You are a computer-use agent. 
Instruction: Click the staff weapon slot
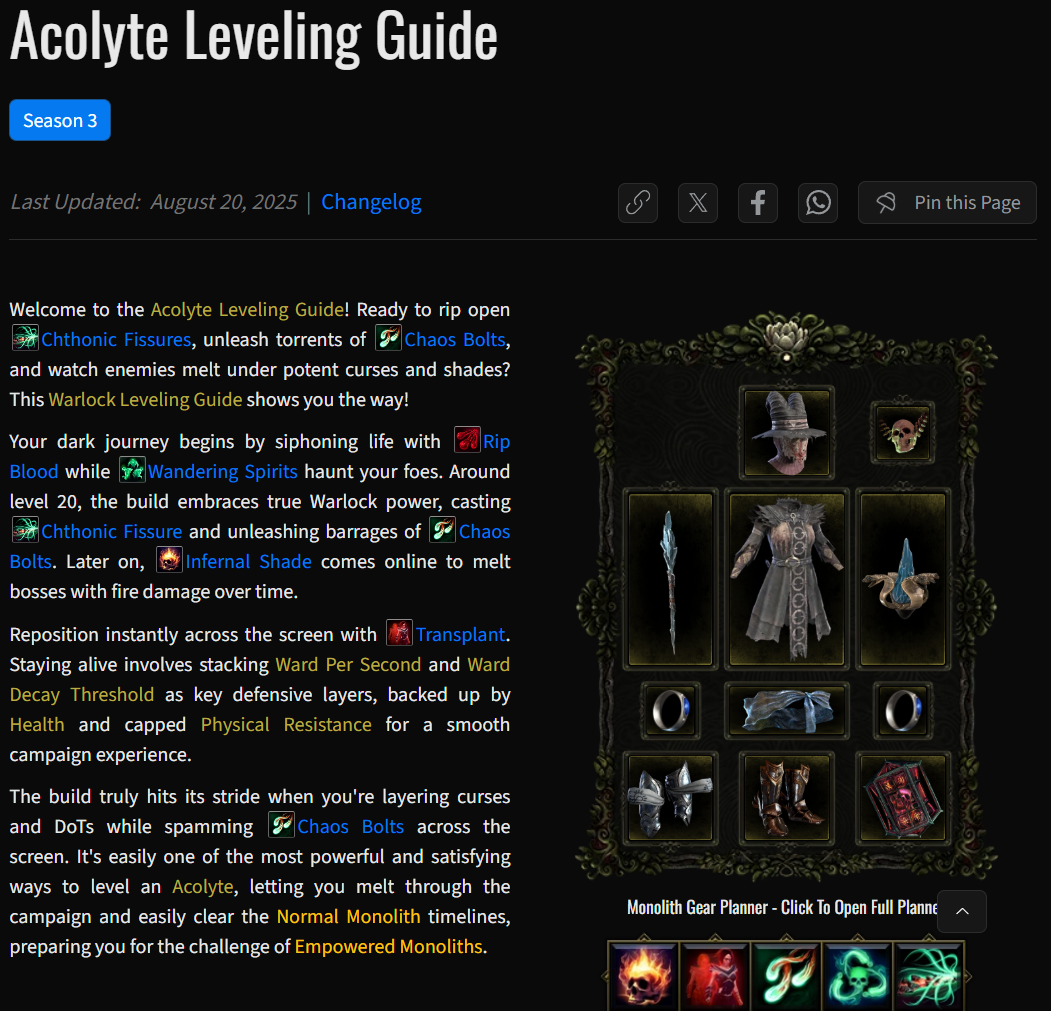pos(670,579)
